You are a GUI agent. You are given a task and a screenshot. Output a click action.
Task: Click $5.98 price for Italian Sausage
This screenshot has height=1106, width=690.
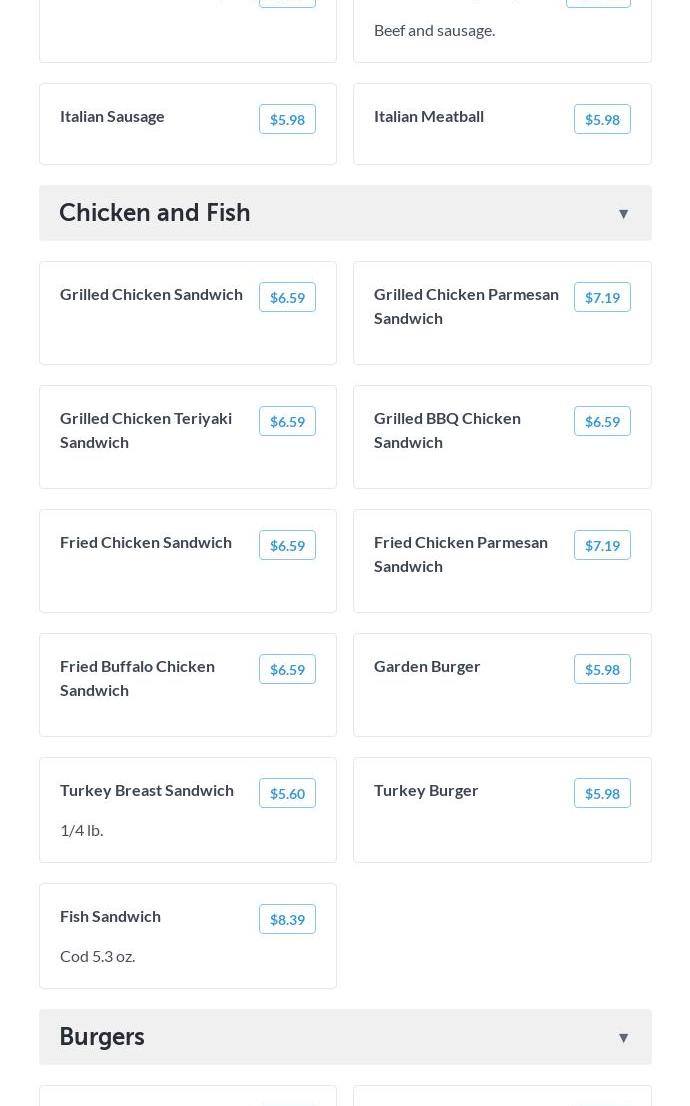pos(287,119)
